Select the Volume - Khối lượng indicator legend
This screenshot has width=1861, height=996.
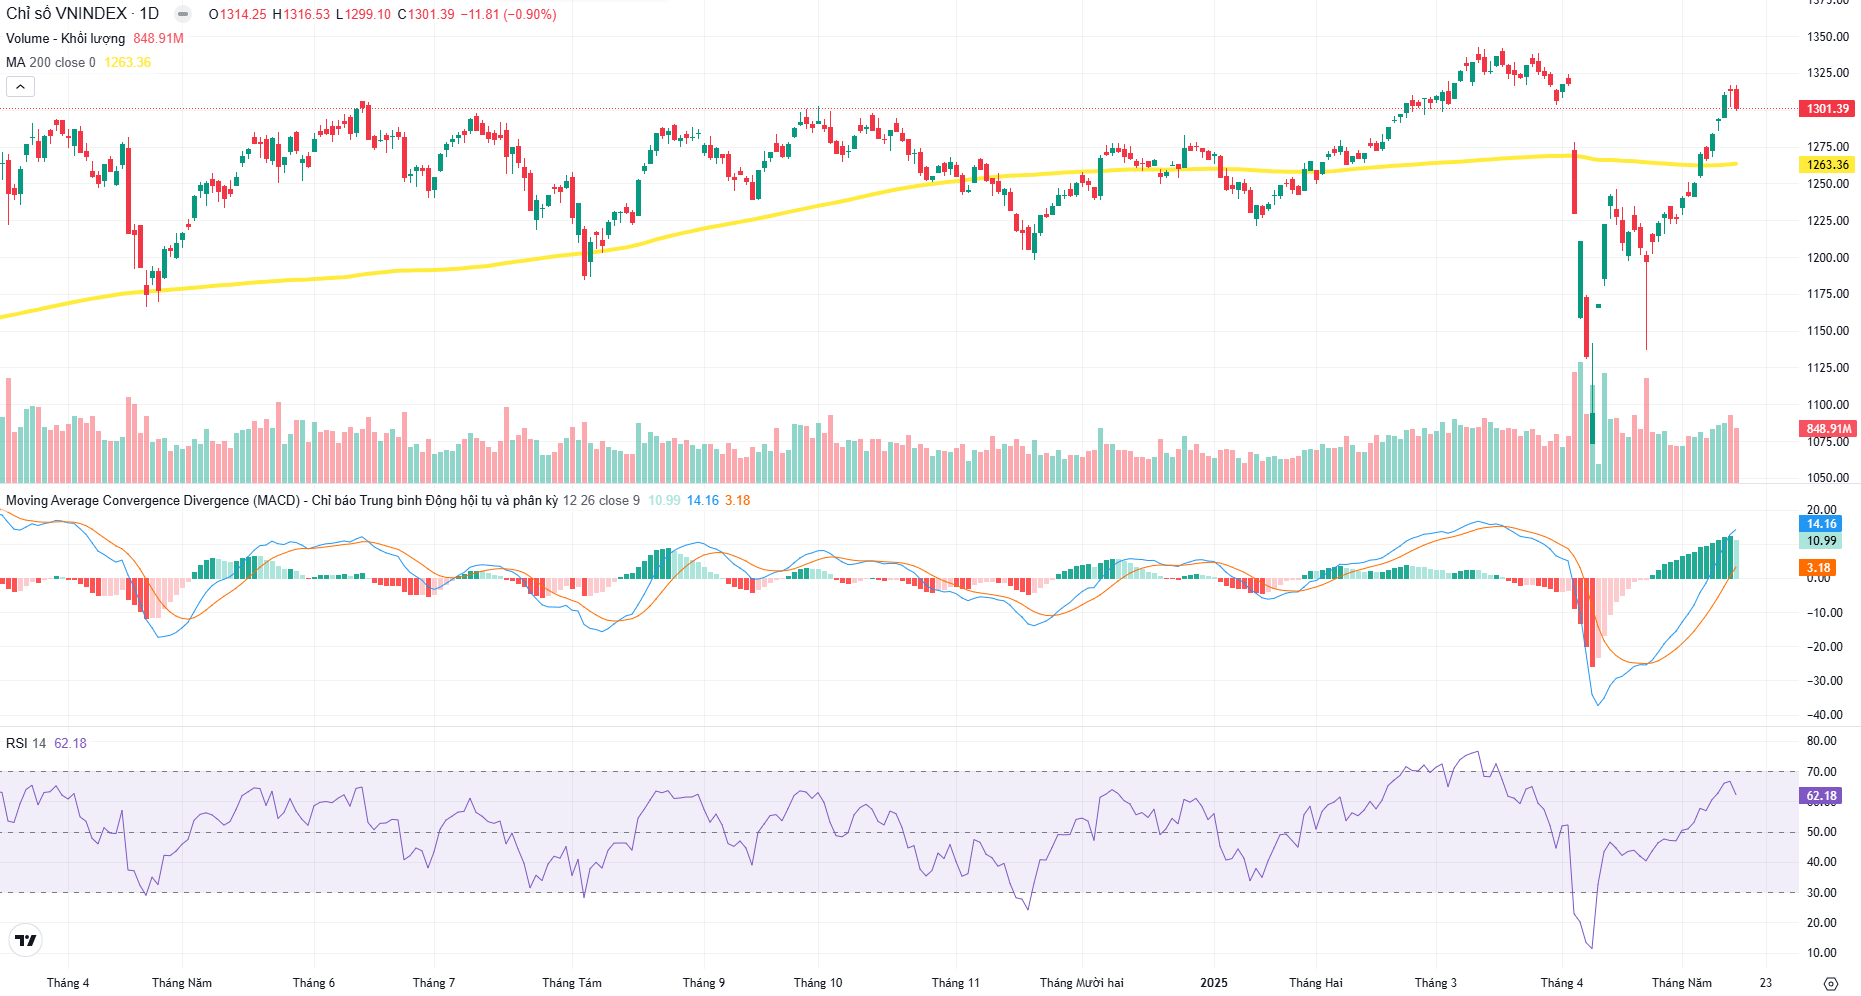click(x=65, y=38)
